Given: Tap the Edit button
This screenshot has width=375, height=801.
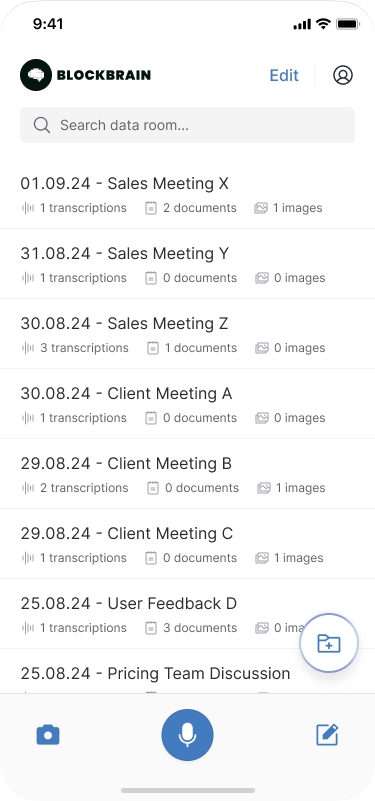Looking at the screenshot, I should [x=284, y=75].
